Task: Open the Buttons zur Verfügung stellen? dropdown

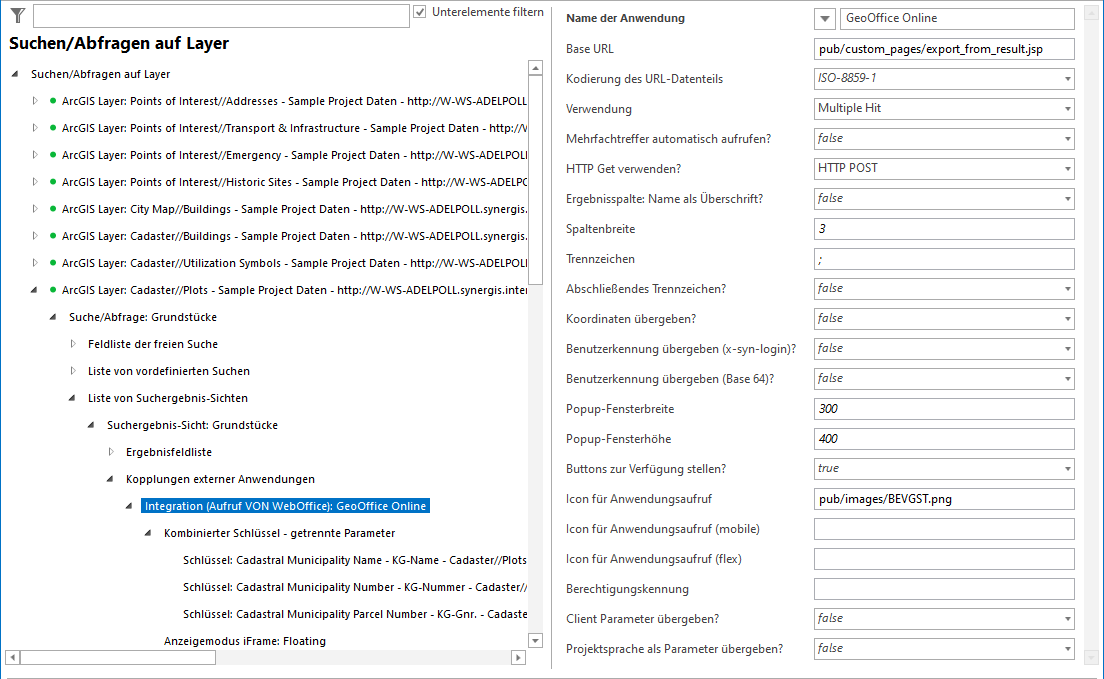Action: [1066, 468]
